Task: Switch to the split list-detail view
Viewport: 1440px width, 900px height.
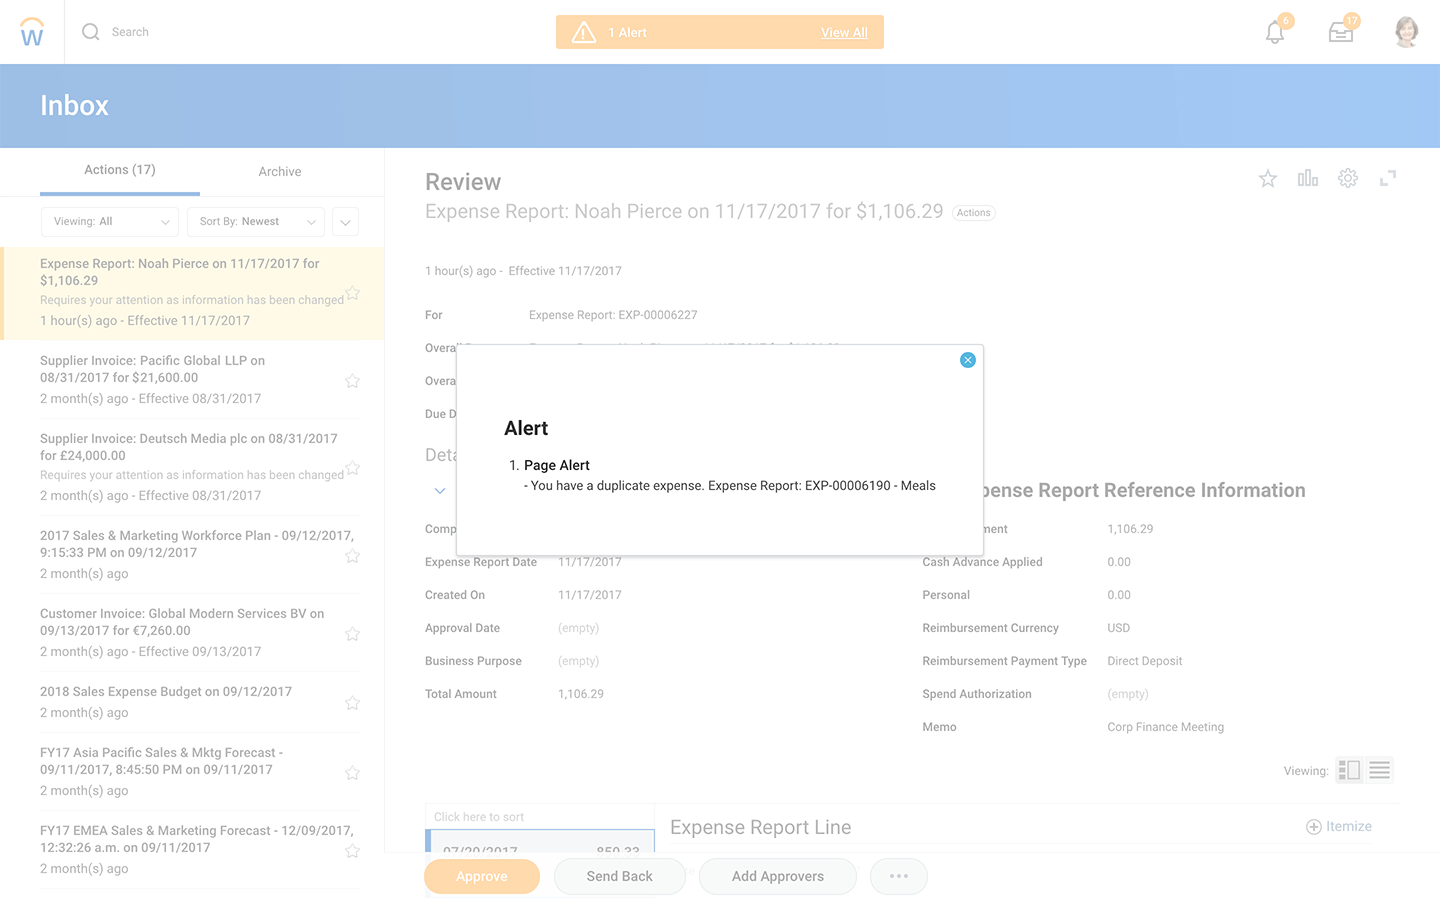Action: pyautogui.click(x=1349, y=770)
